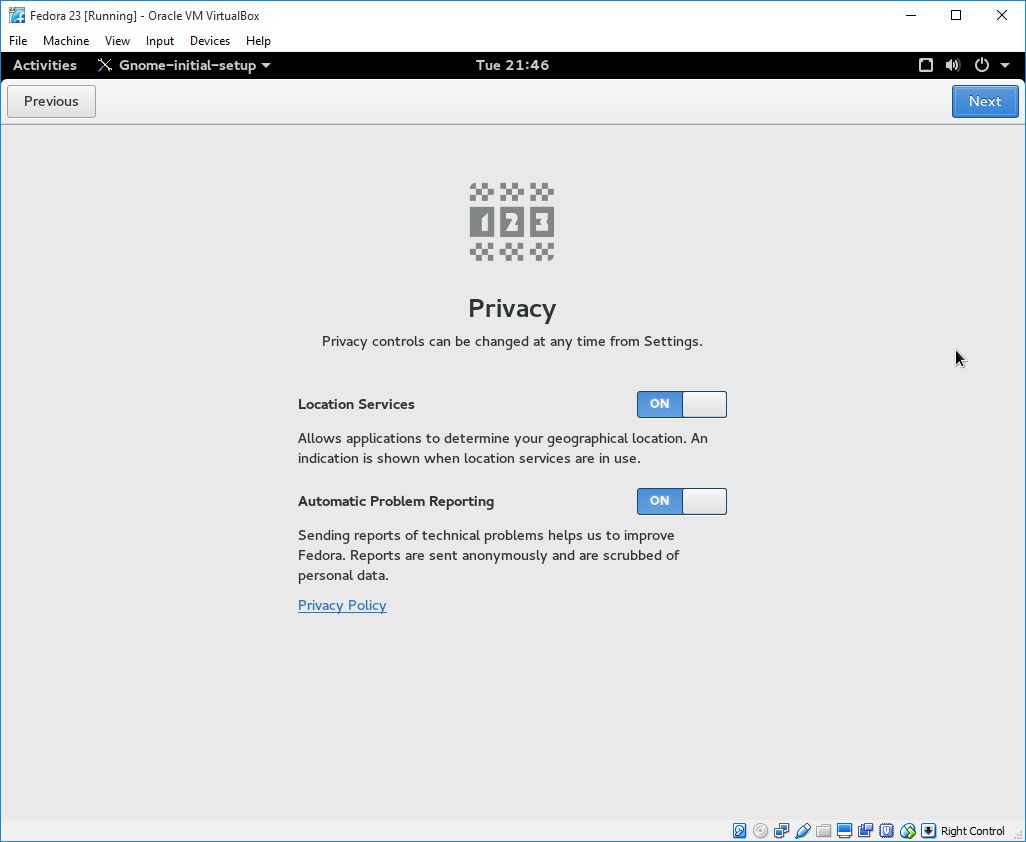Click the Privacy heading text
This screenshot has width=1026, height=842.
(512, 308)
